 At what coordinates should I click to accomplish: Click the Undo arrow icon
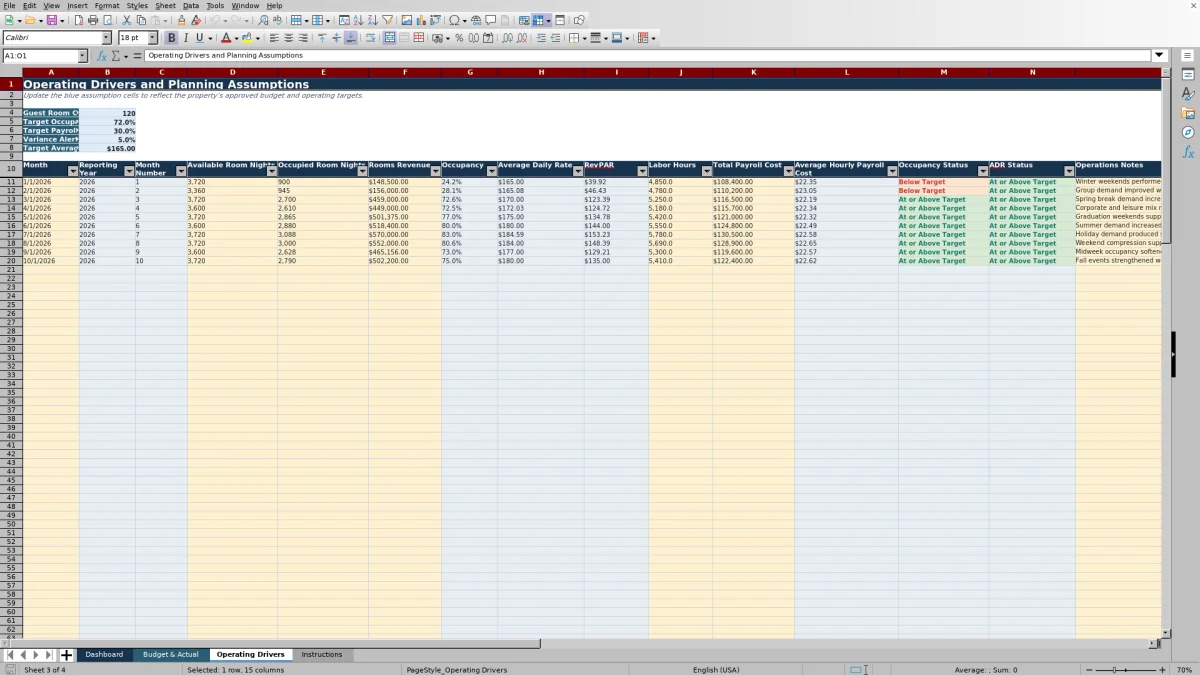coord(215,20)
